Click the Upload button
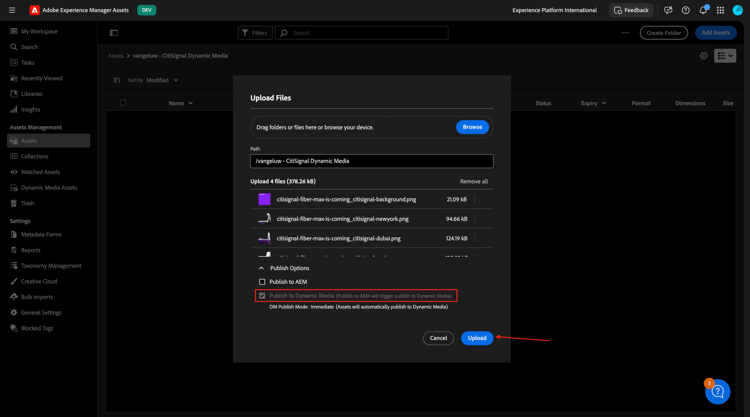Screen dimensions: 750x417 click(x=477, y=338)
